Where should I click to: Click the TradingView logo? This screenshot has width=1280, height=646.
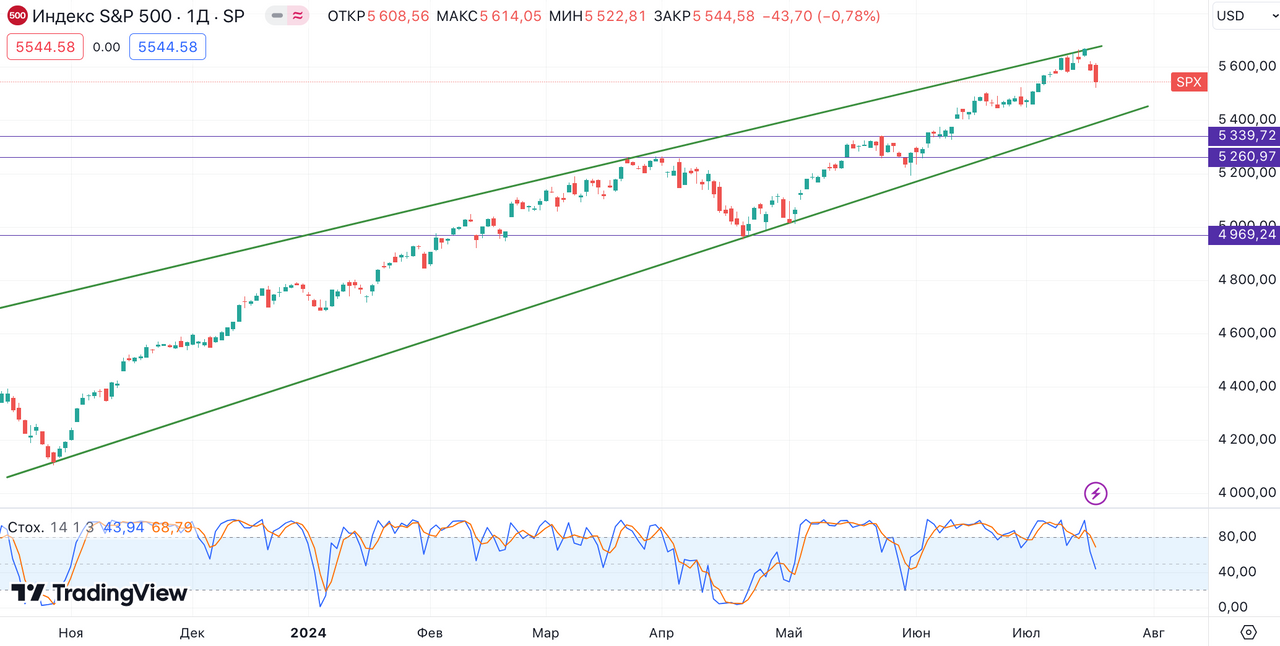click(x=99, y=594)
